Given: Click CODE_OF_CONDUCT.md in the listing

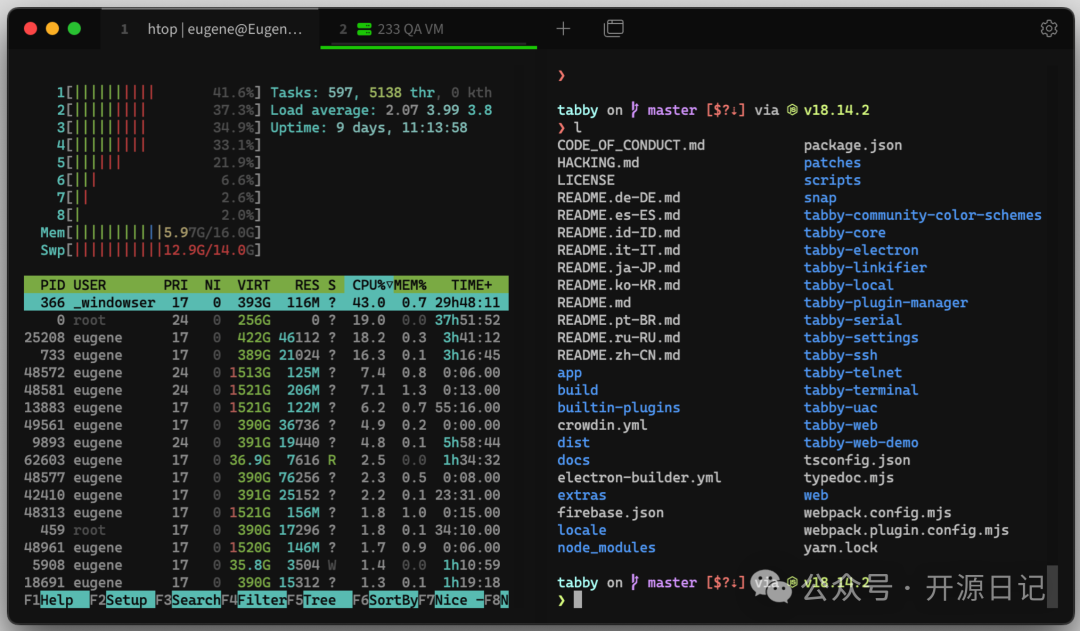Looking at the screenshot, I should (x=631, y=145).
